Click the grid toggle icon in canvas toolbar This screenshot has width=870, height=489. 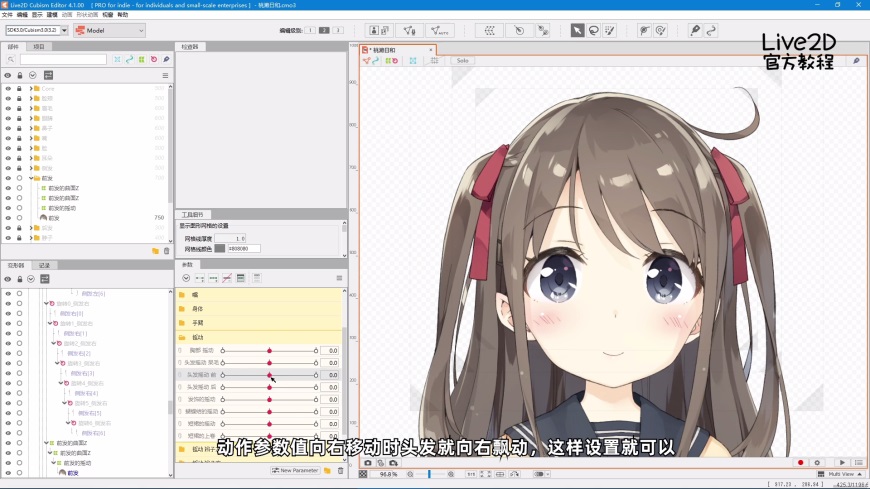(434, 61)
